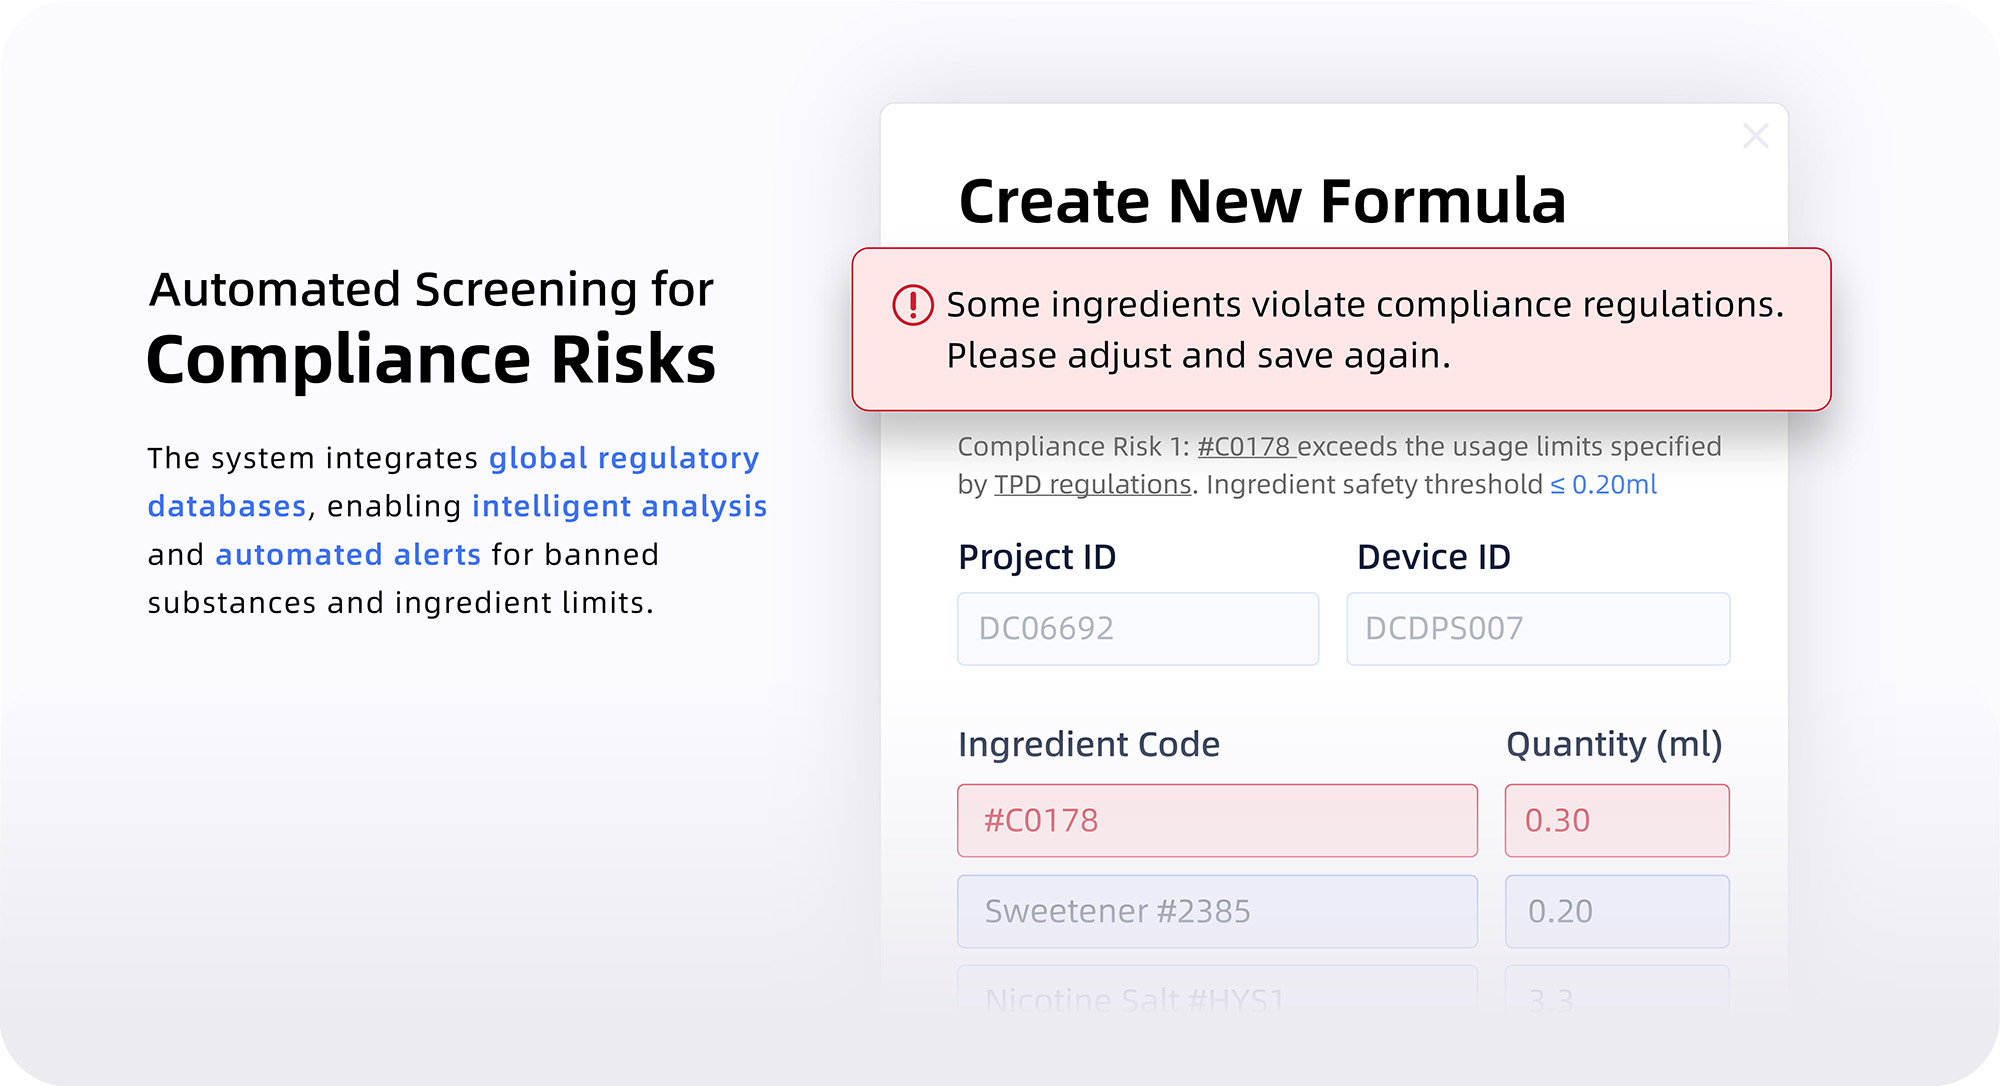
Task: Open the TPD regulations link
Action: pyautogui.click(x=1092, y=484)
